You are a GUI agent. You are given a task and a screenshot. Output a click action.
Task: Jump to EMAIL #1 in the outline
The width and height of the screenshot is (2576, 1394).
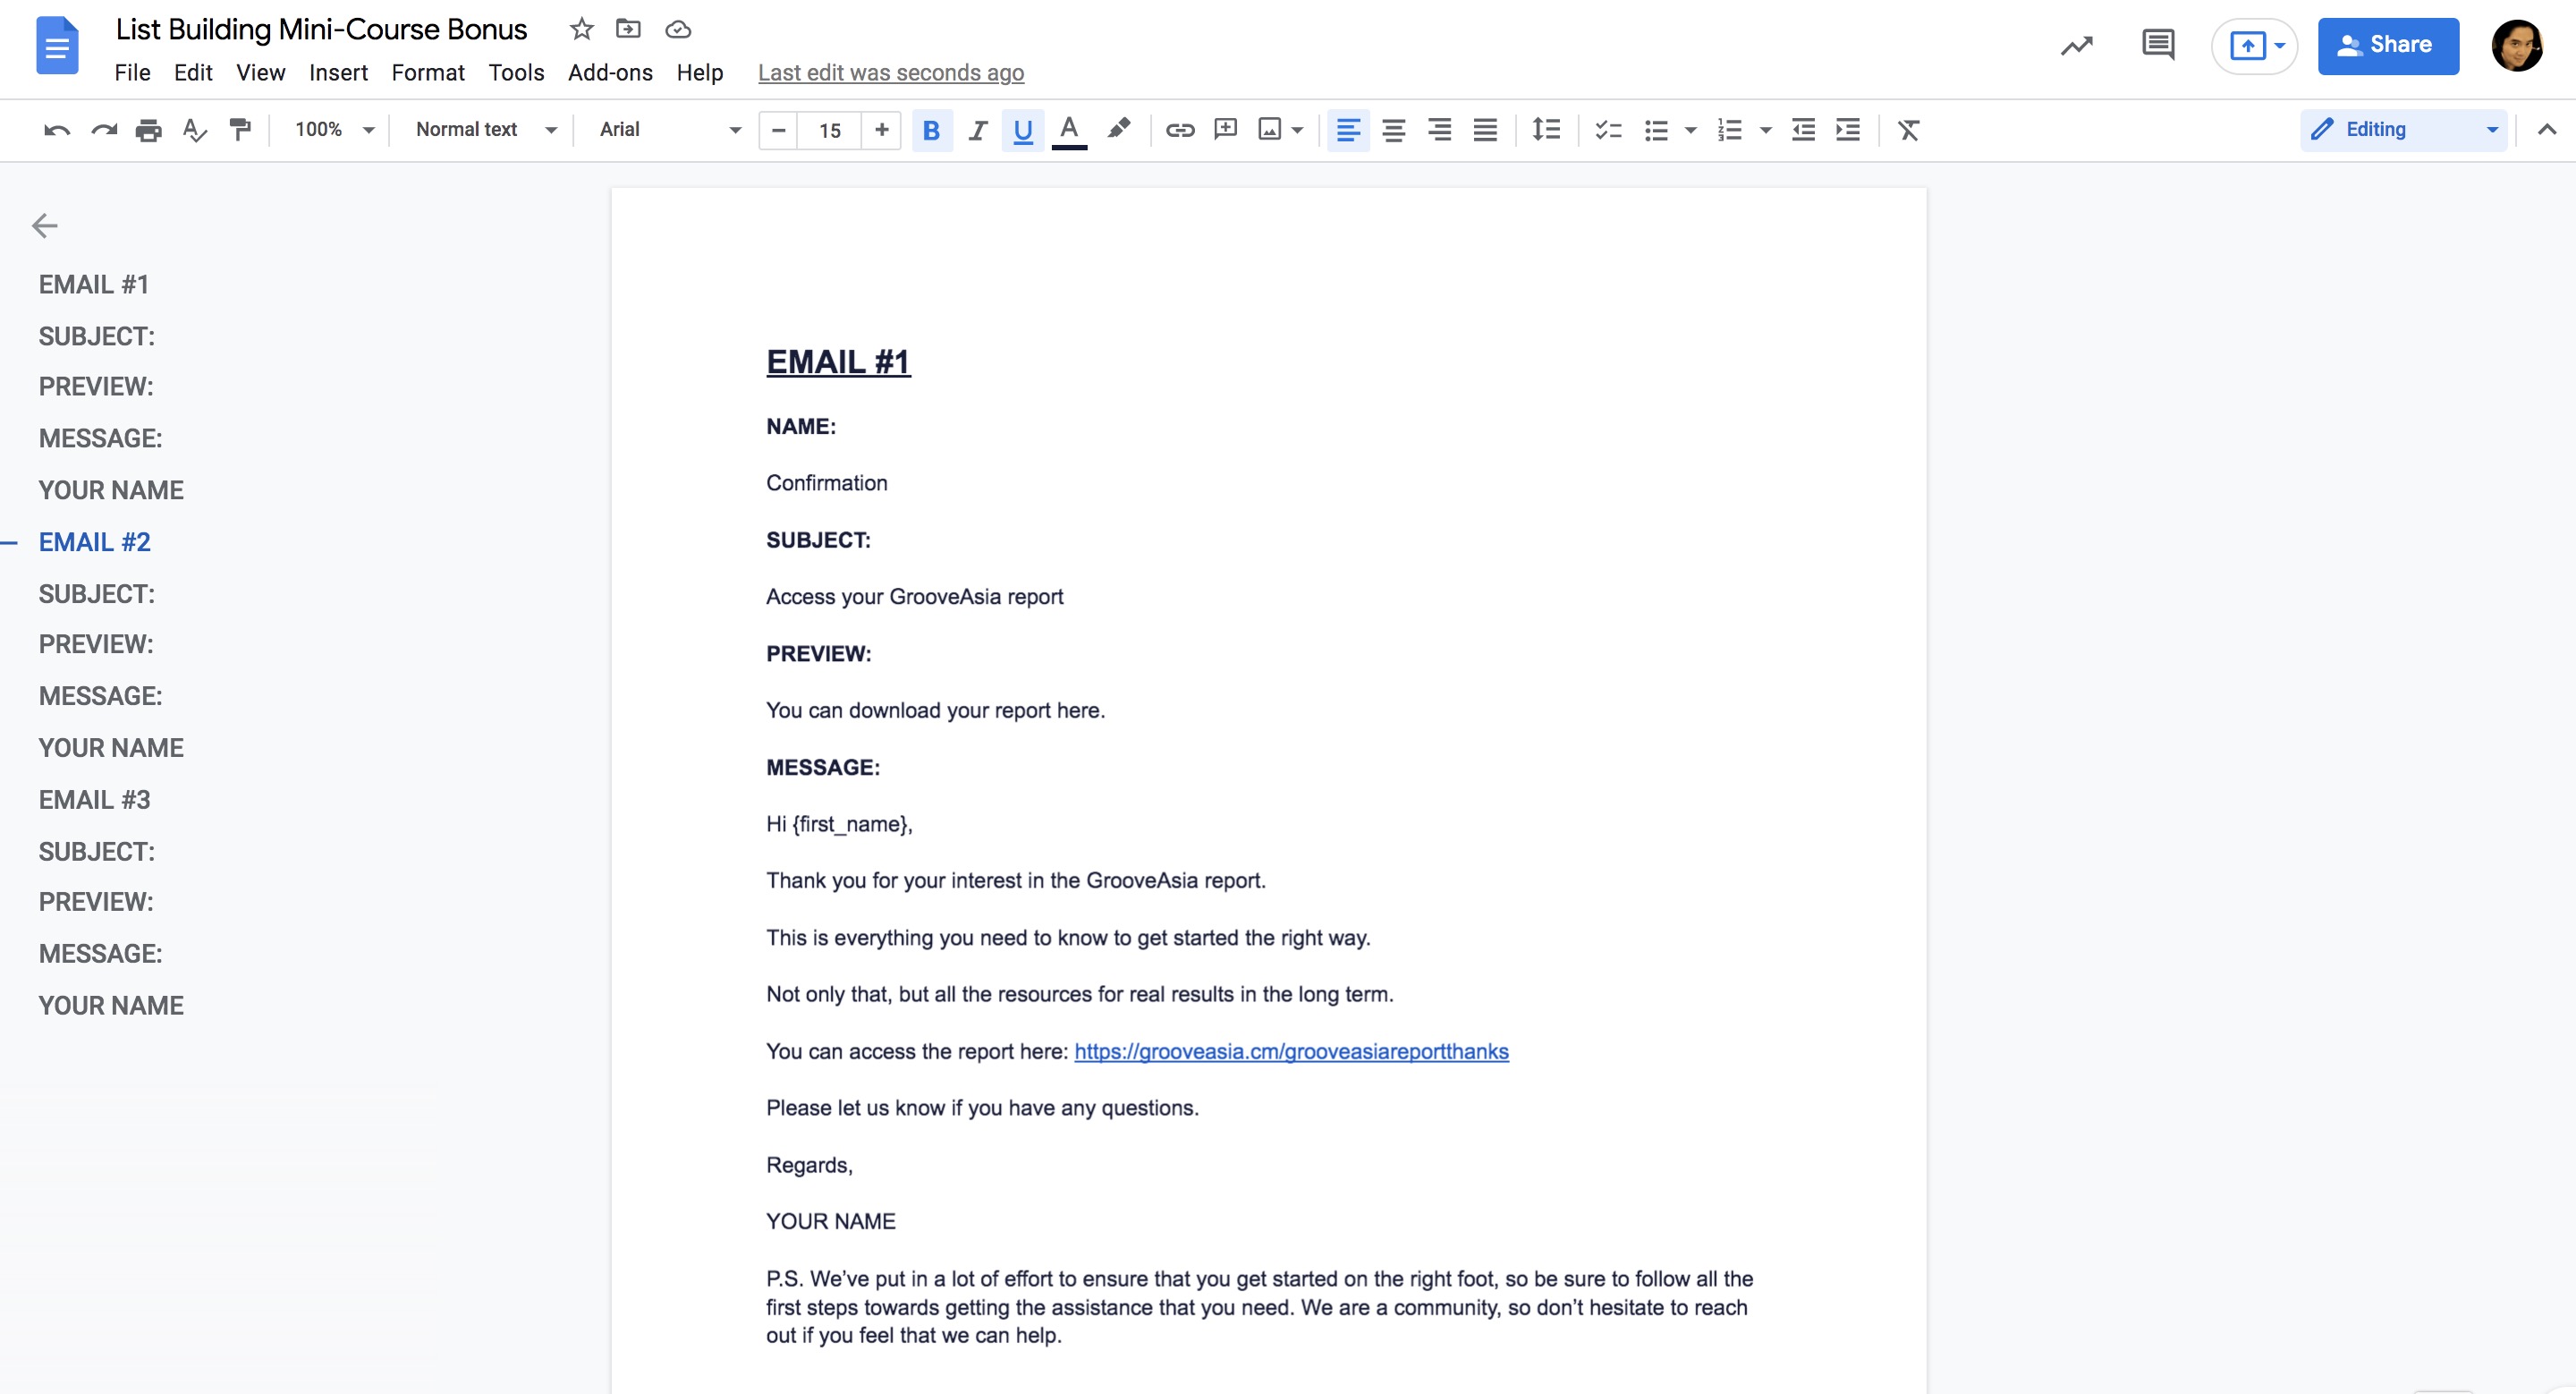[94, 285]
